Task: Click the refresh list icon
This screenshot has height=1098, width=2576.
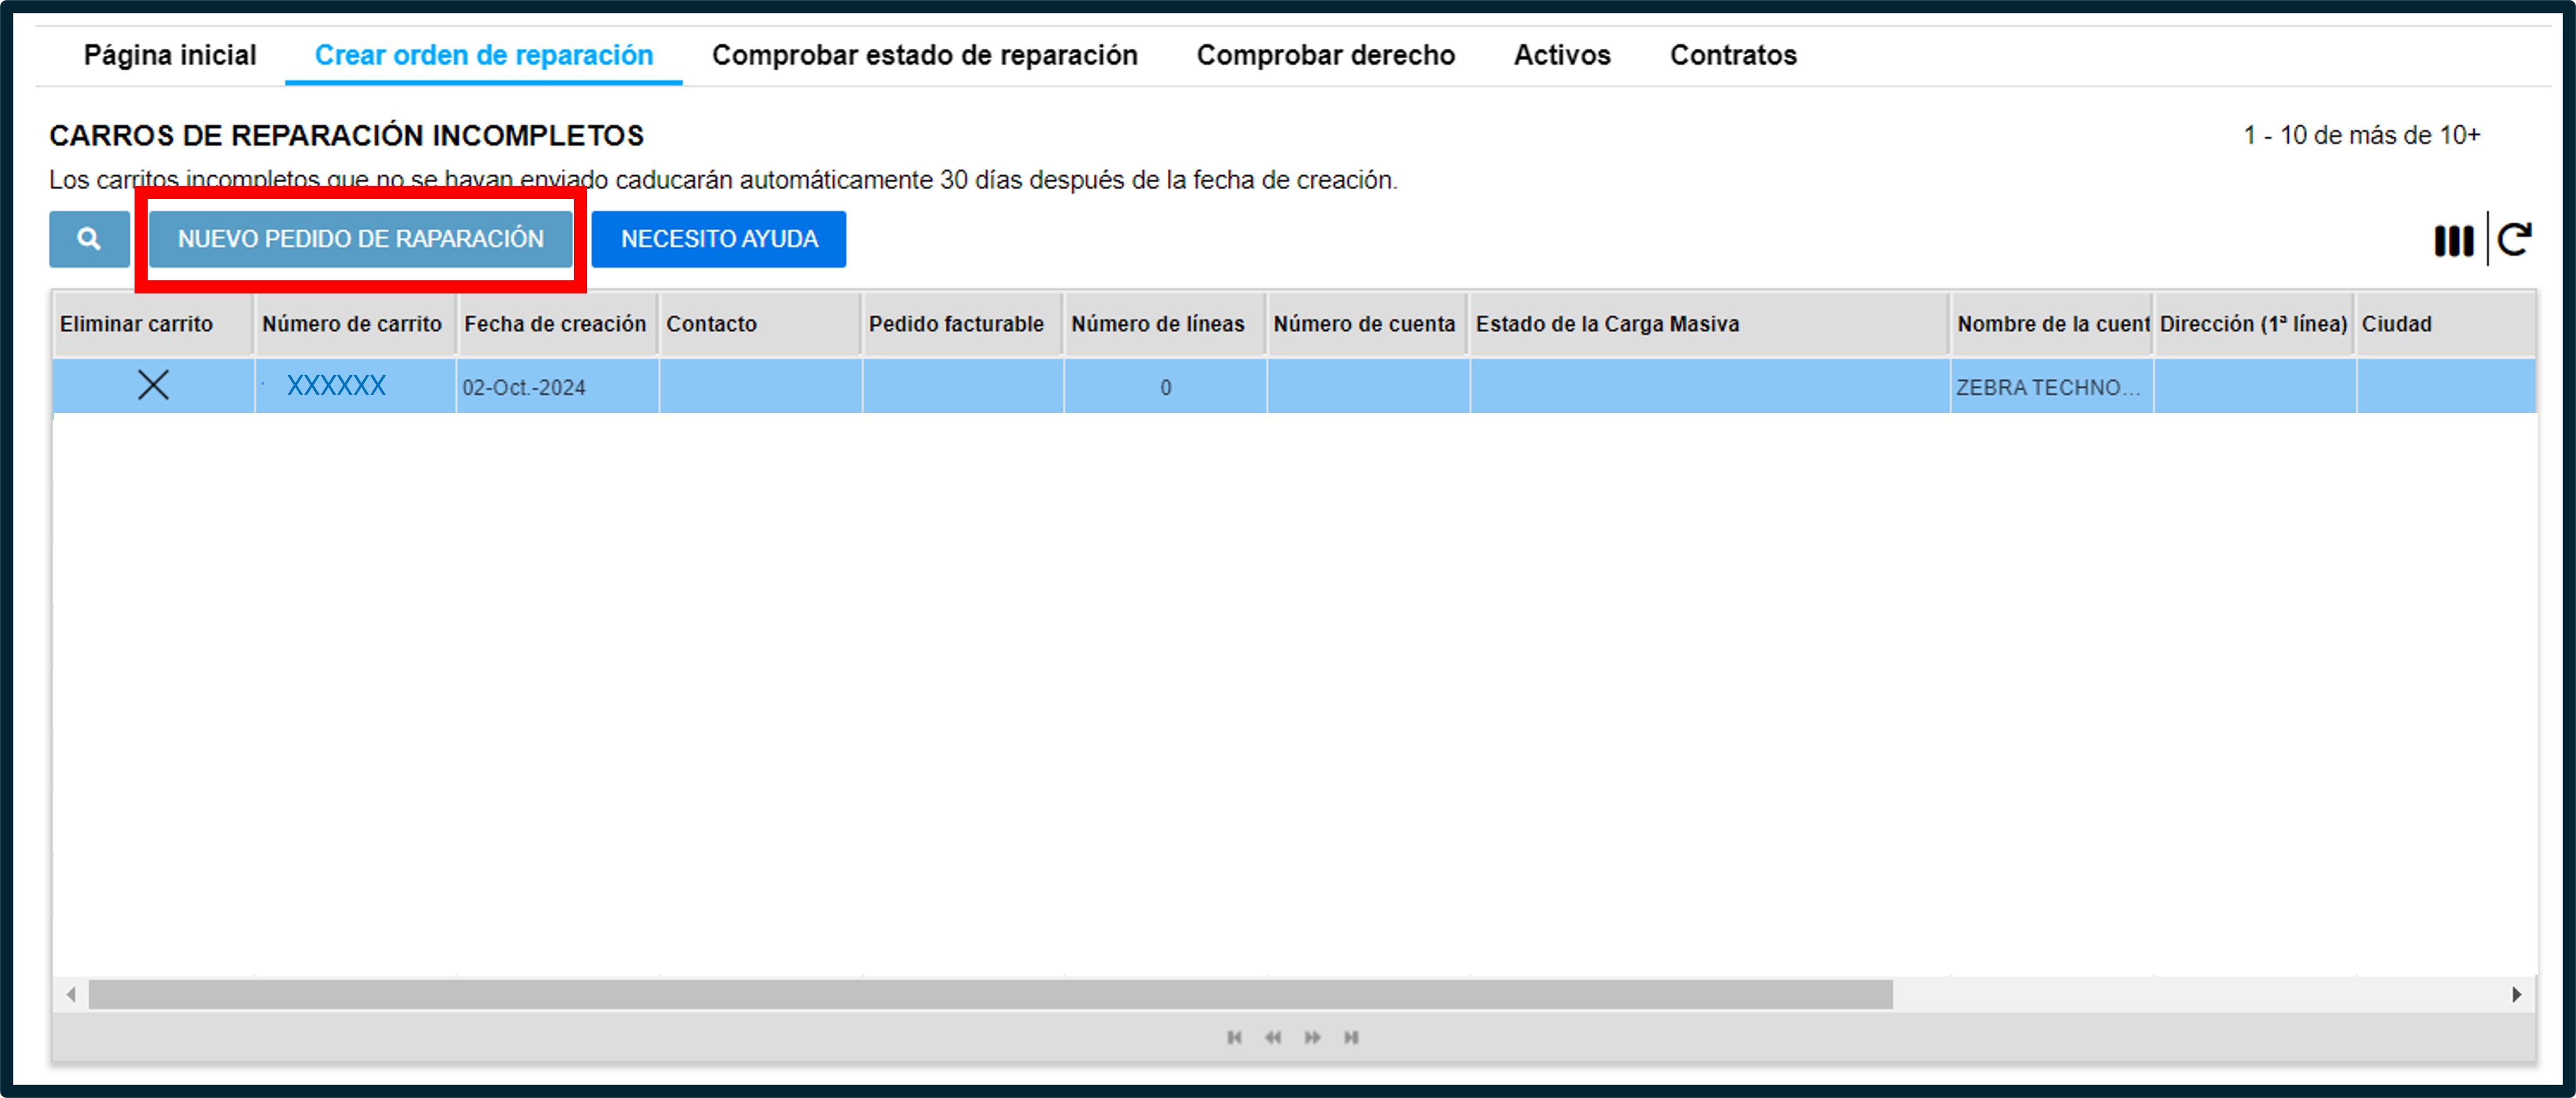Action: (x=2514, y=240)
